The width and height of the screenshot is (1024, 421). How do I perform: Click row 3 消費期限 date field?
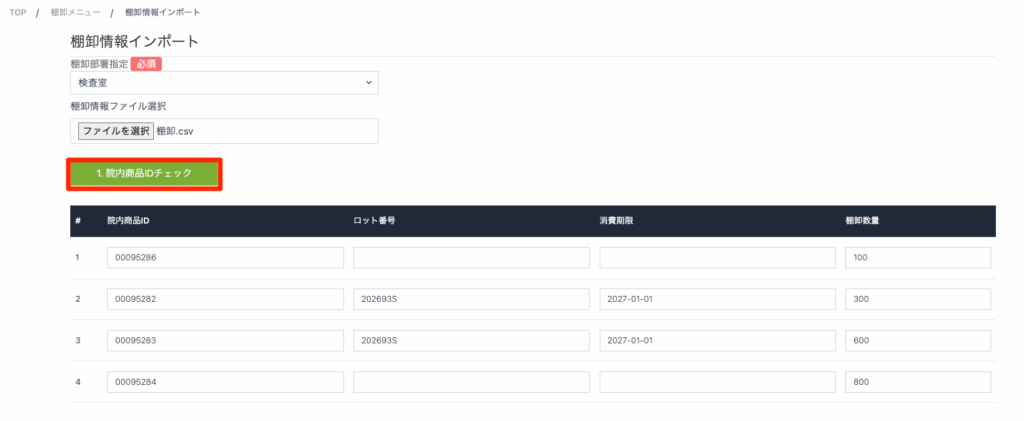pos(717,341)
